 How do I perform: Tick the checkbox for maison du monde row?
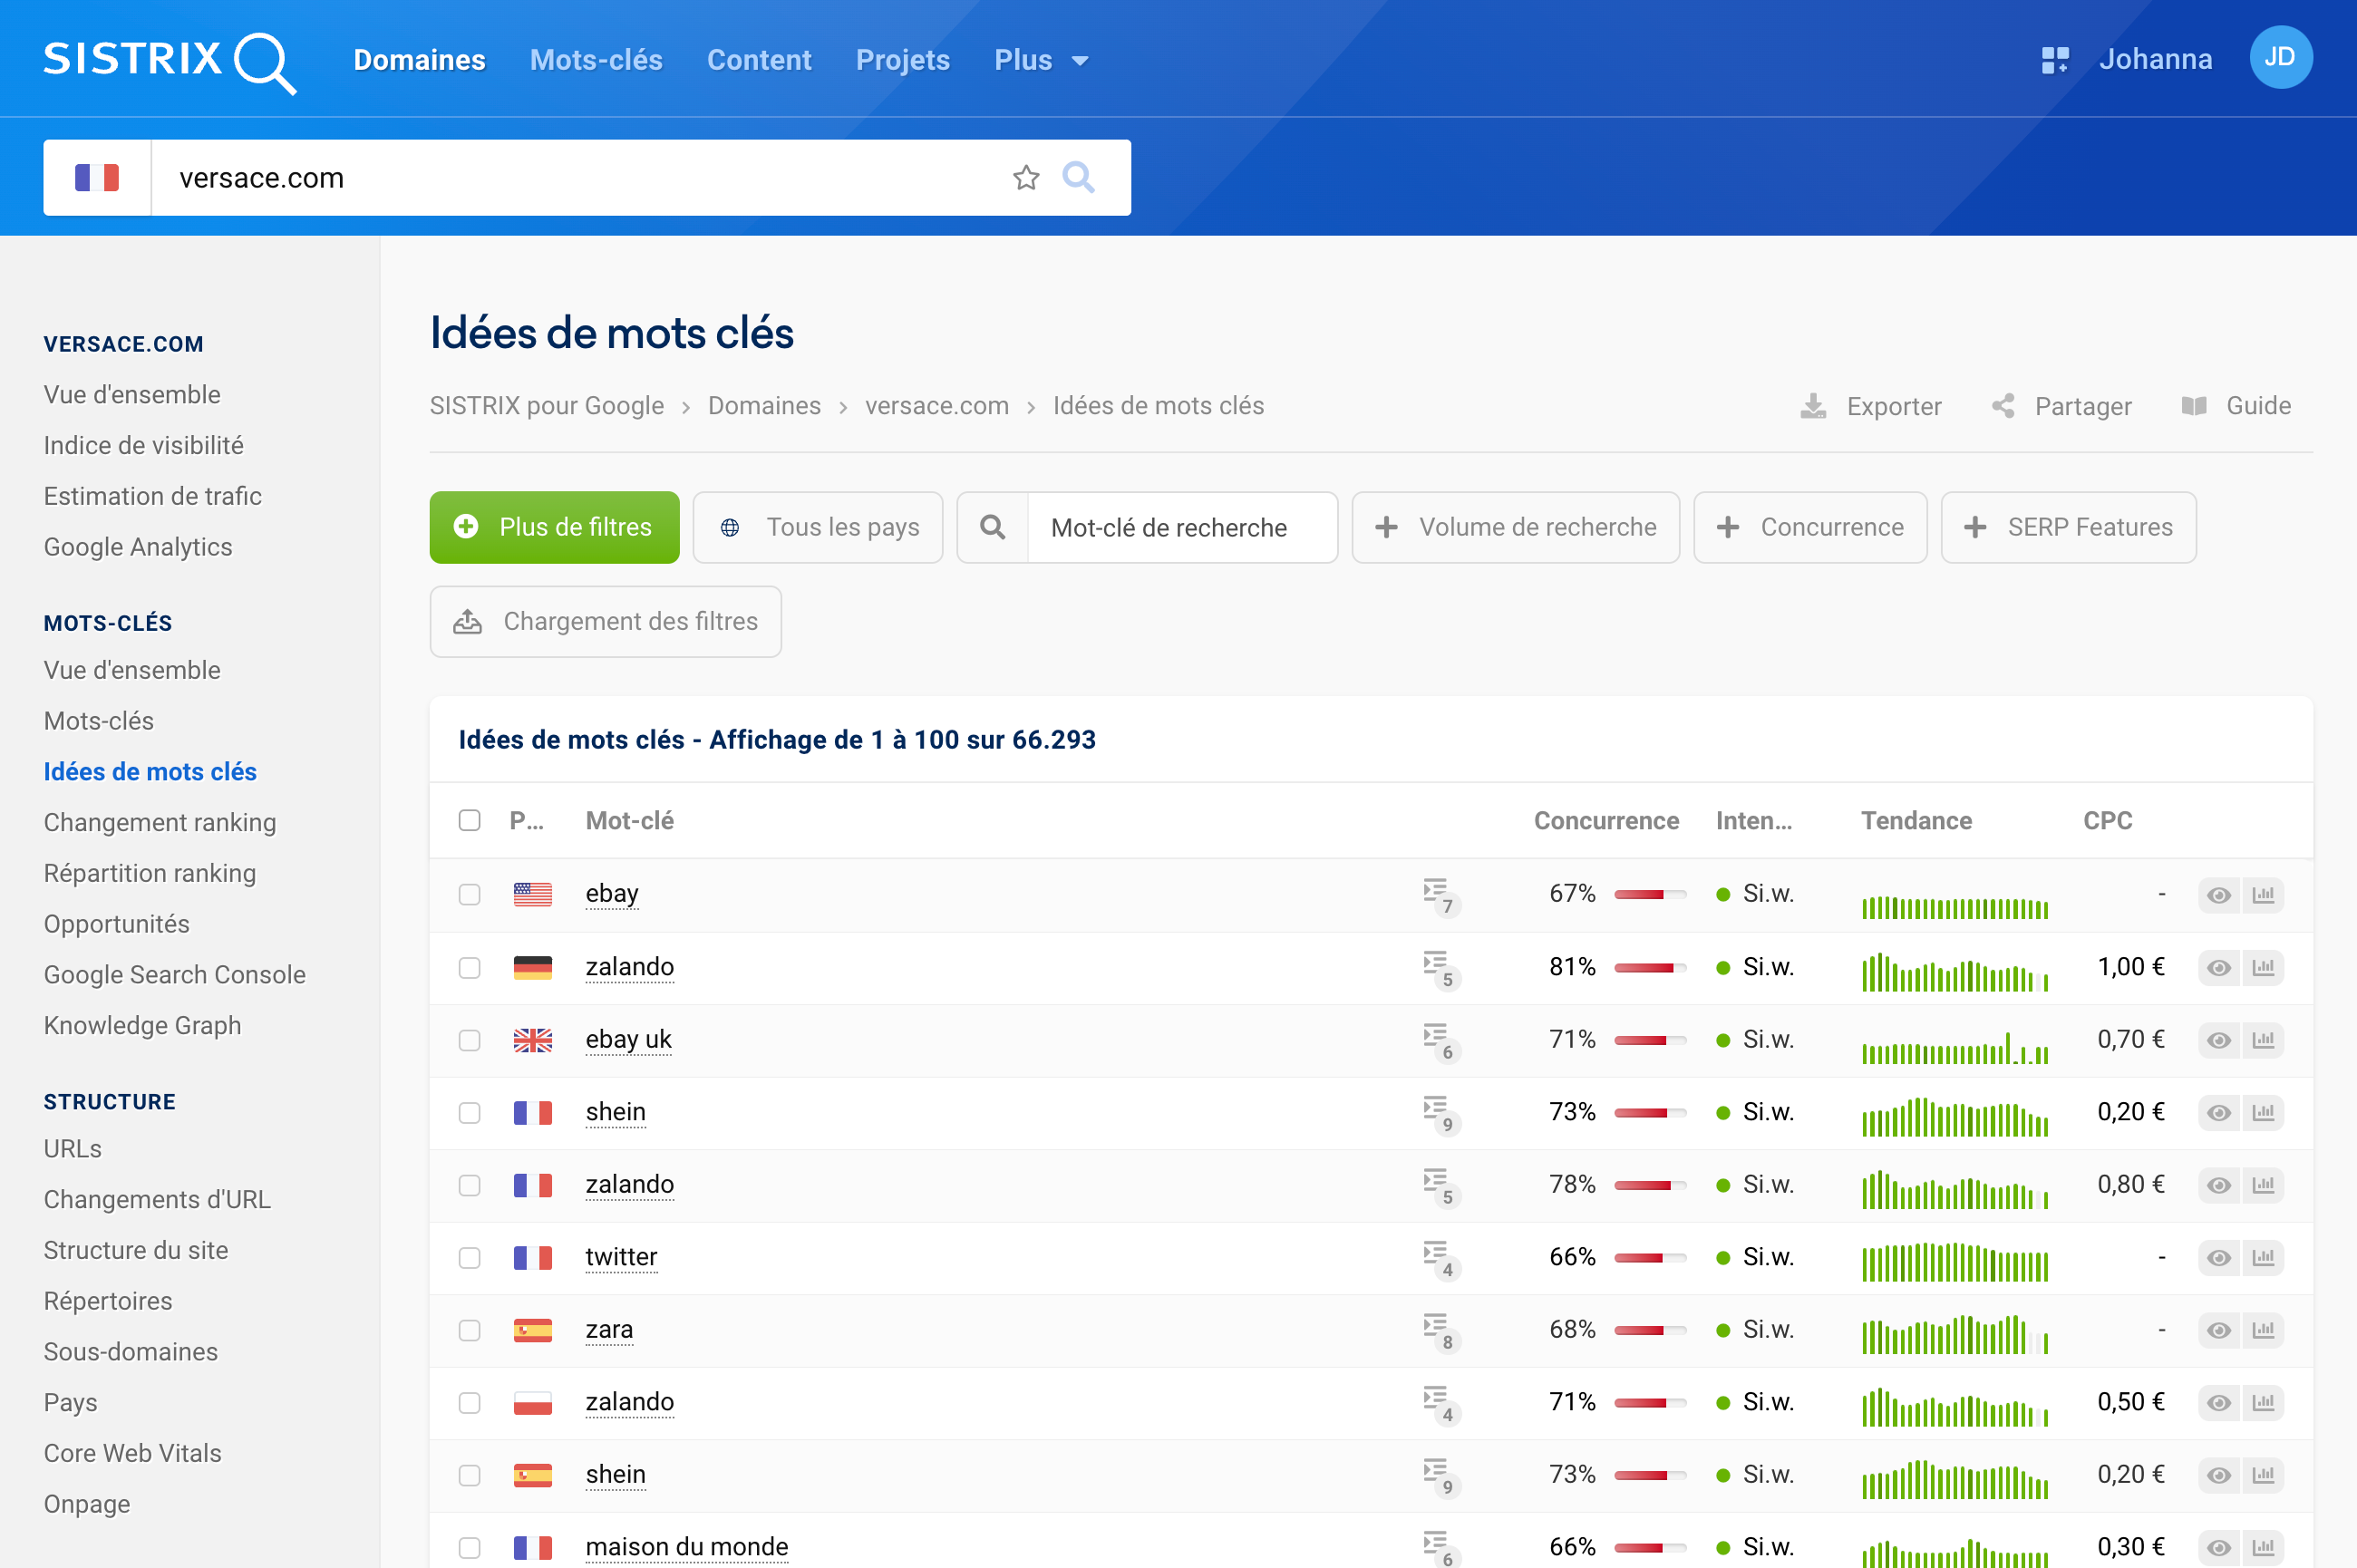pos(469,1548)
